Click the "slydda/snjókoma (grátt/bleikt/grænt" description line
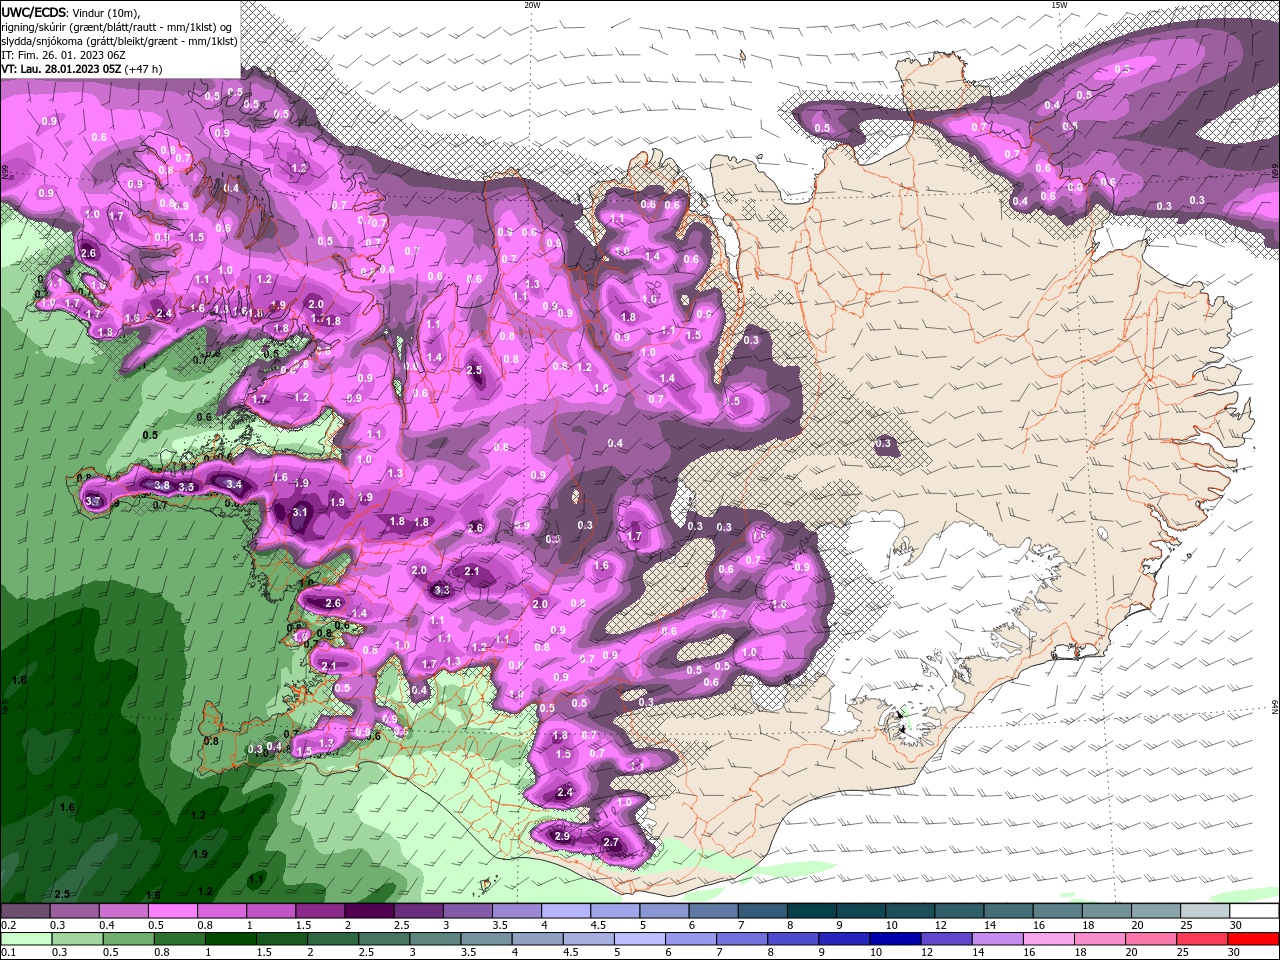The height and width of the screenshot is (960, 1280). [x=119, y=41]
